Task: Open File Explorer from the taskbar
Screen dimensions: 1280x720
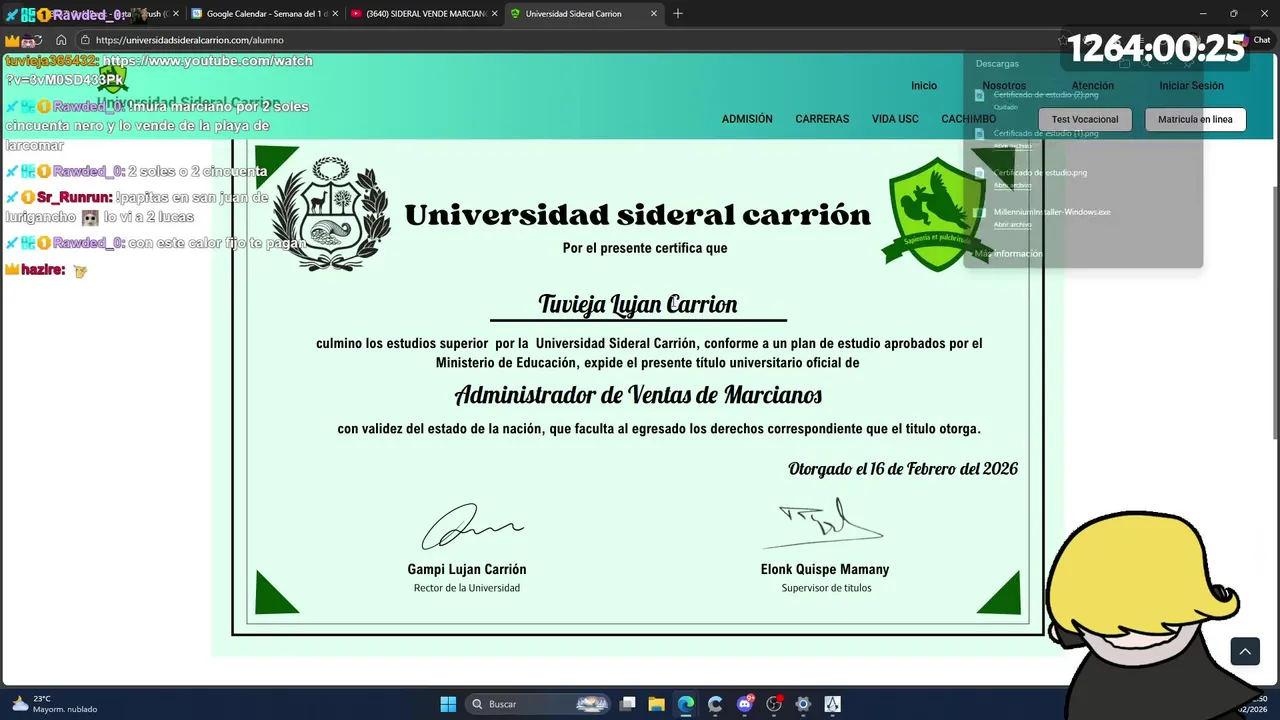Action: 657,704
